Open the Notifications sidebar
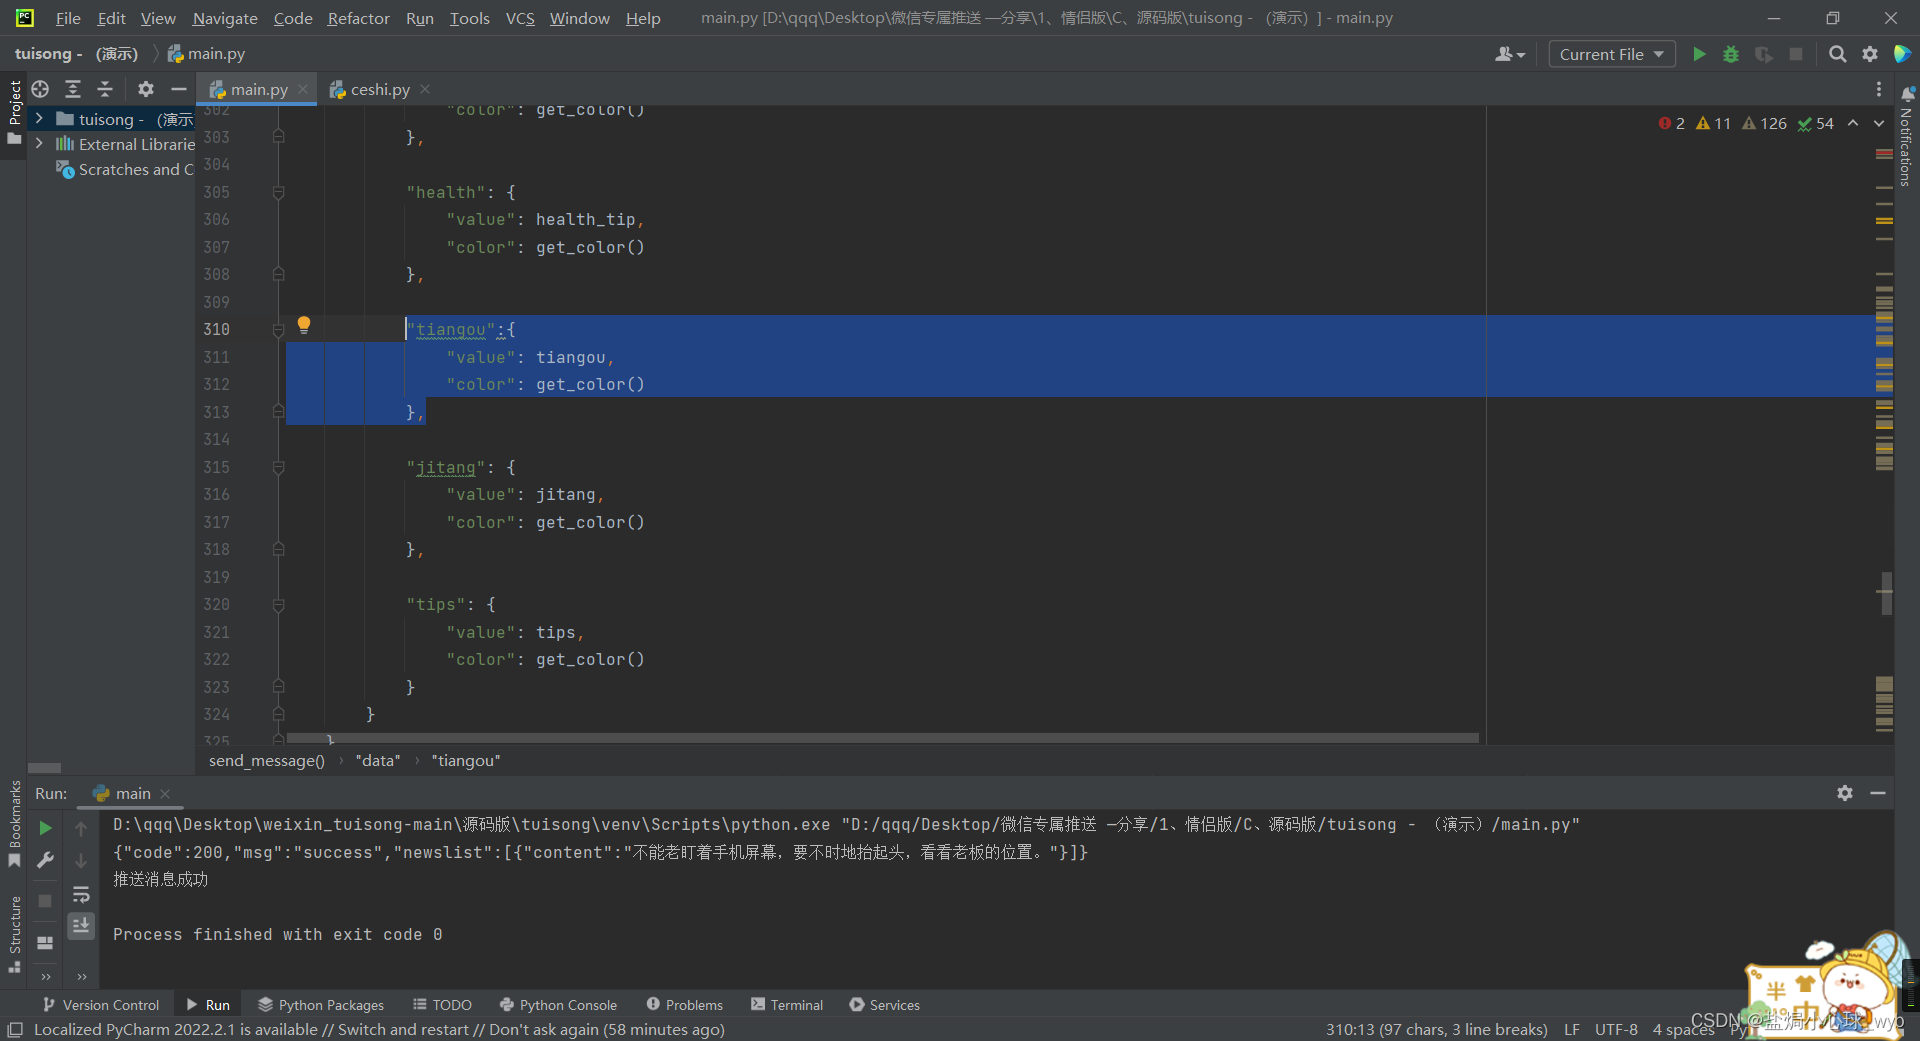The image size is (1920, 1041). coord(1907,138)
